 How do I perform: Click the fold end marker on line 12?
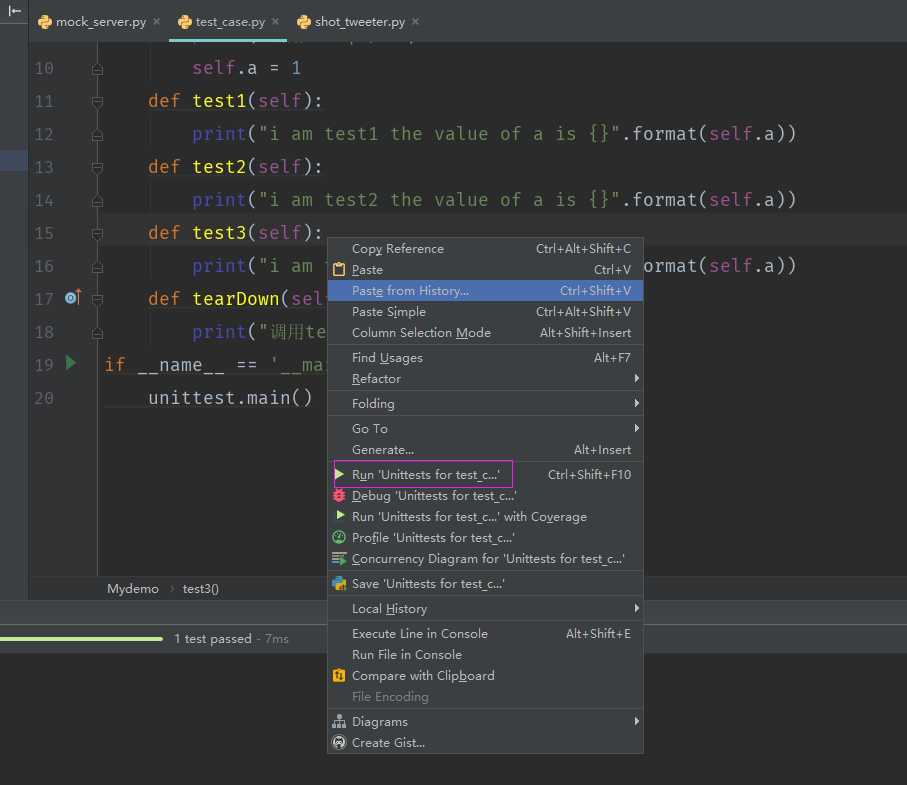tap(97, 136)
